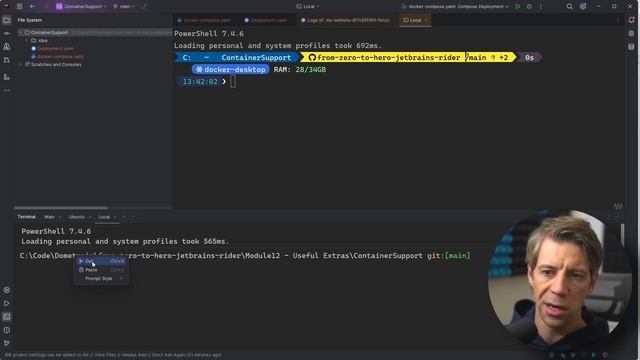Choose Cut from the context menu

101,261
